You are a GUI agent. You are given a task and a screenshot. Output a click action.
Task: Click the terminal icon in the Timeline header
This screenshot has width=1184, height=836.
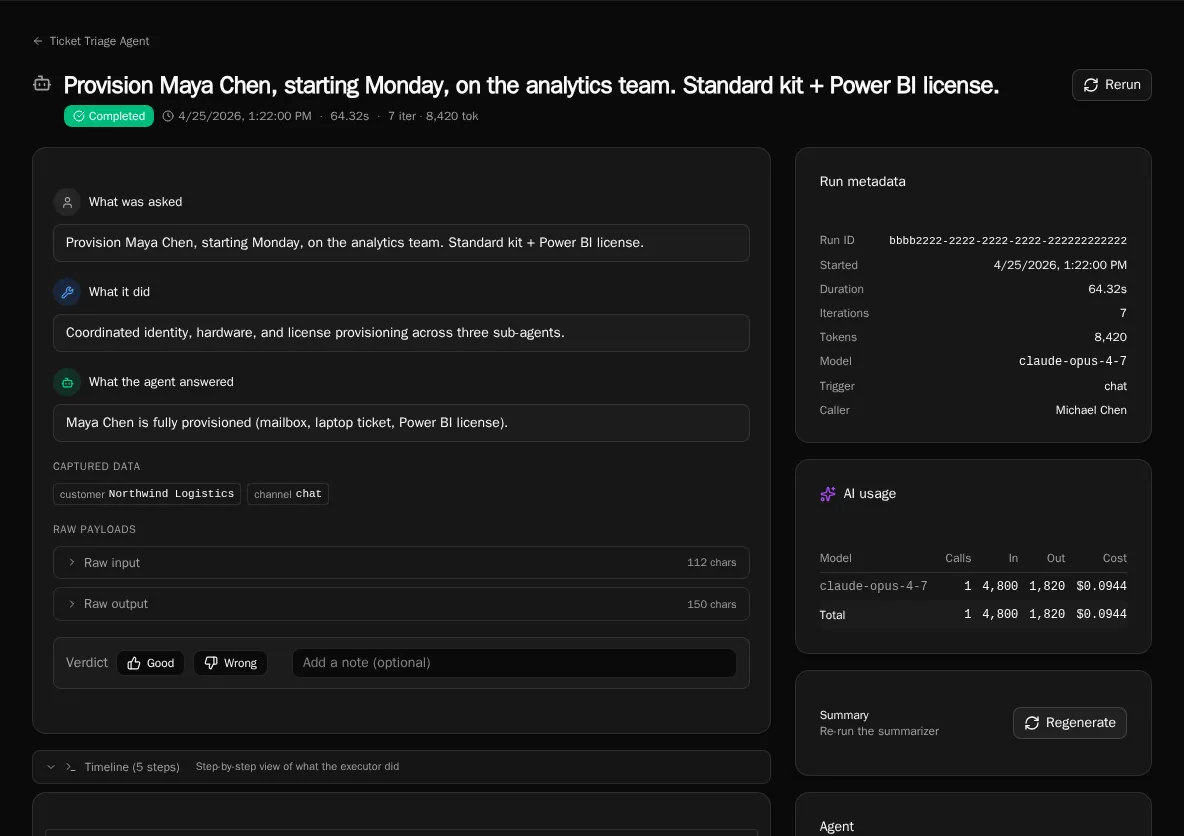[71, 767]
